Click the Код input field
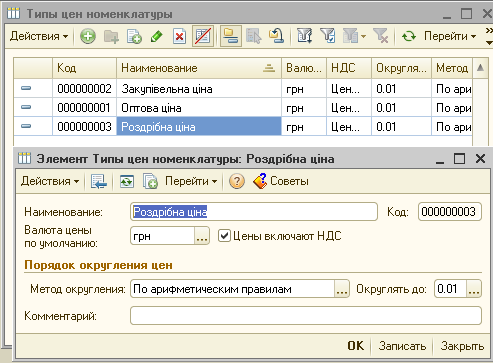 (450, 212)
